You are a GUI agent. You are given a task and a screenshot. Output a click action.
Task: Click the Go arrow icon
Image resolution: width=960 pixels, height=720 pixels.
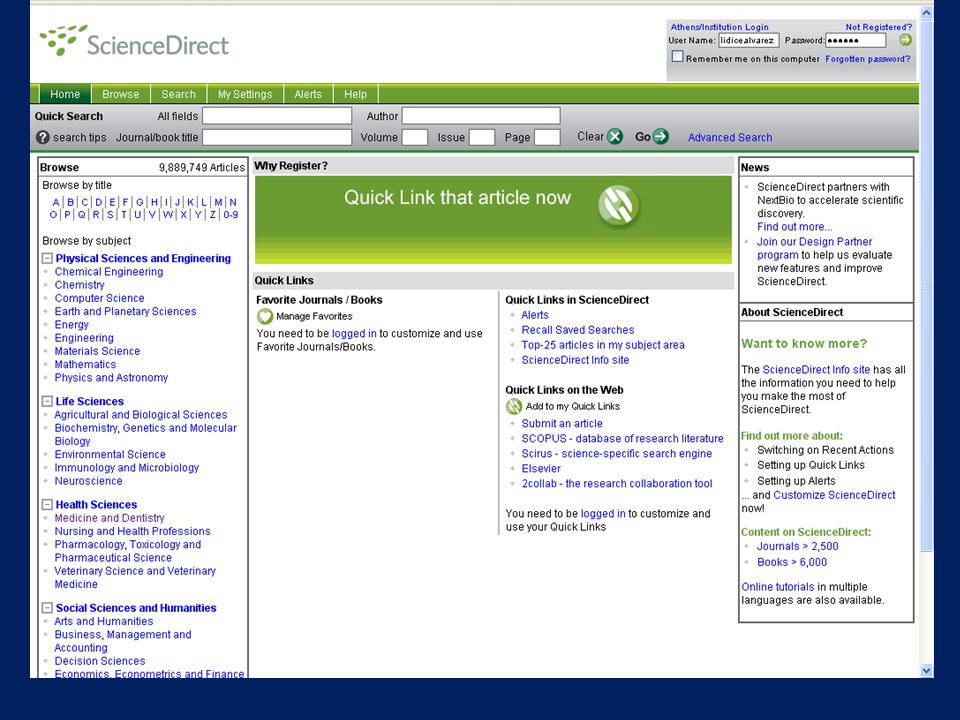(x=660, y=137)
